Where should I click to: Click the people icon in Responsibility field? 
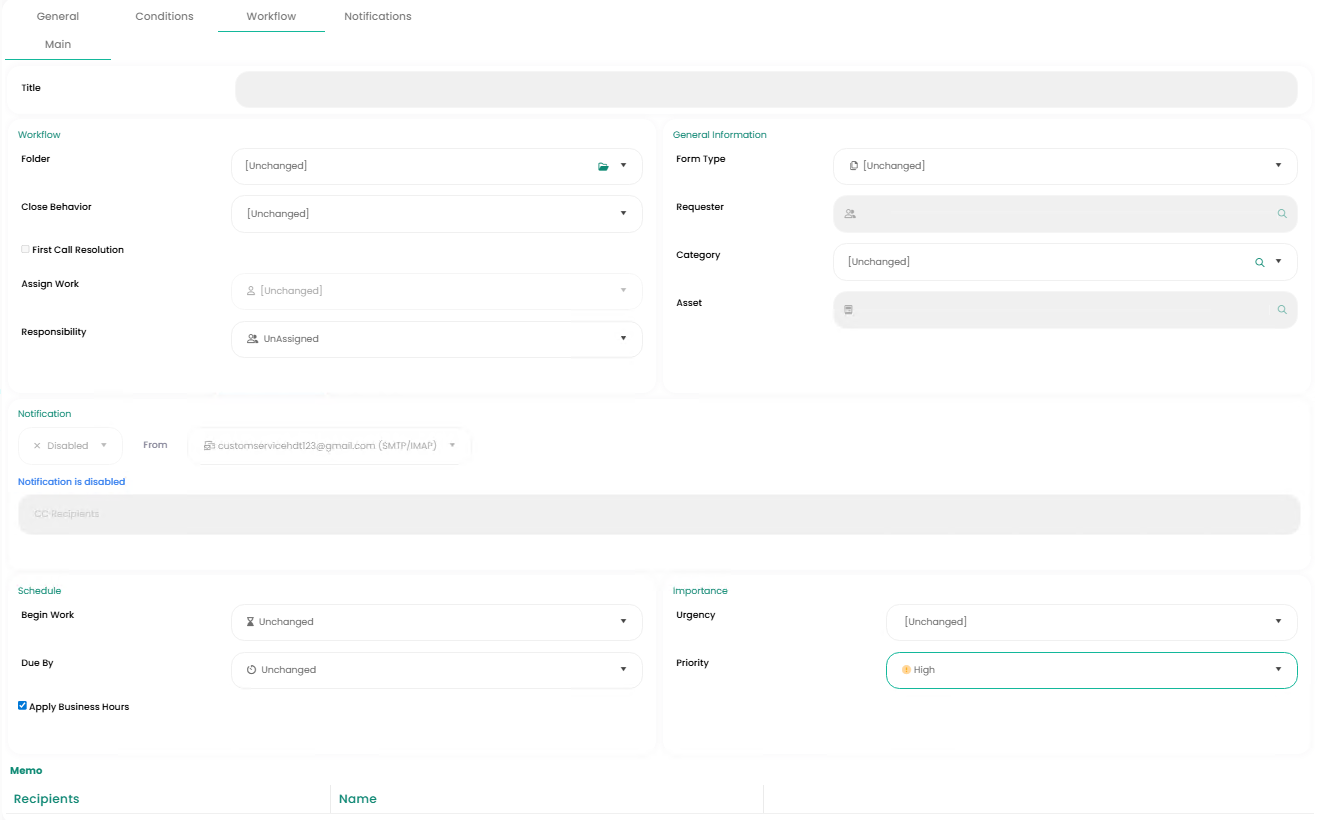[x=252, y=339]
